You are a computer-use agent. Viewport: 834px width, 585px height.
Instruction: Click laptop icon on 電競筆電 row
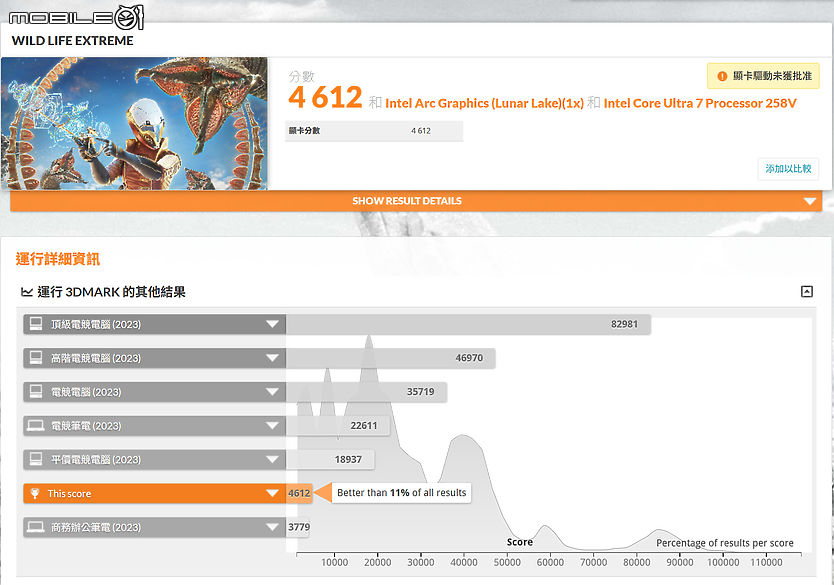(36, 425)
